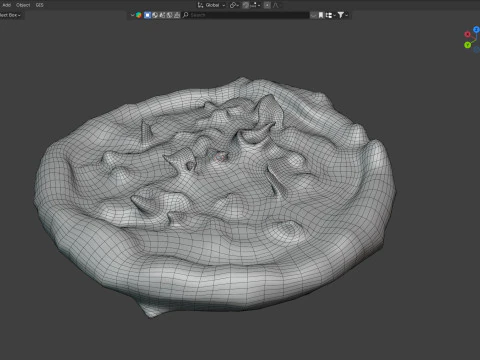Click the faded blue negative axis ball
Viewport: 480px width, 360px height.
477,49
